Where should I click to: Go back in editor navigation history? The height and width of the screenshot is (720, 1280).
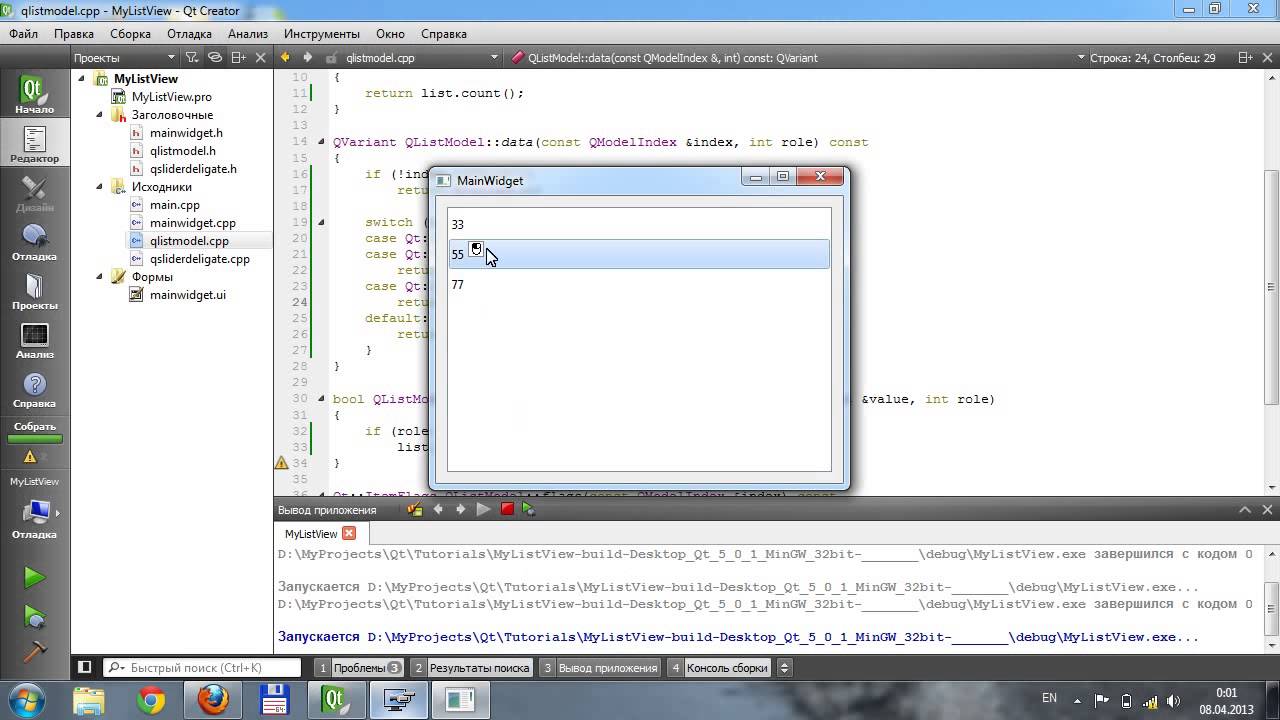[x=286, y=58]
